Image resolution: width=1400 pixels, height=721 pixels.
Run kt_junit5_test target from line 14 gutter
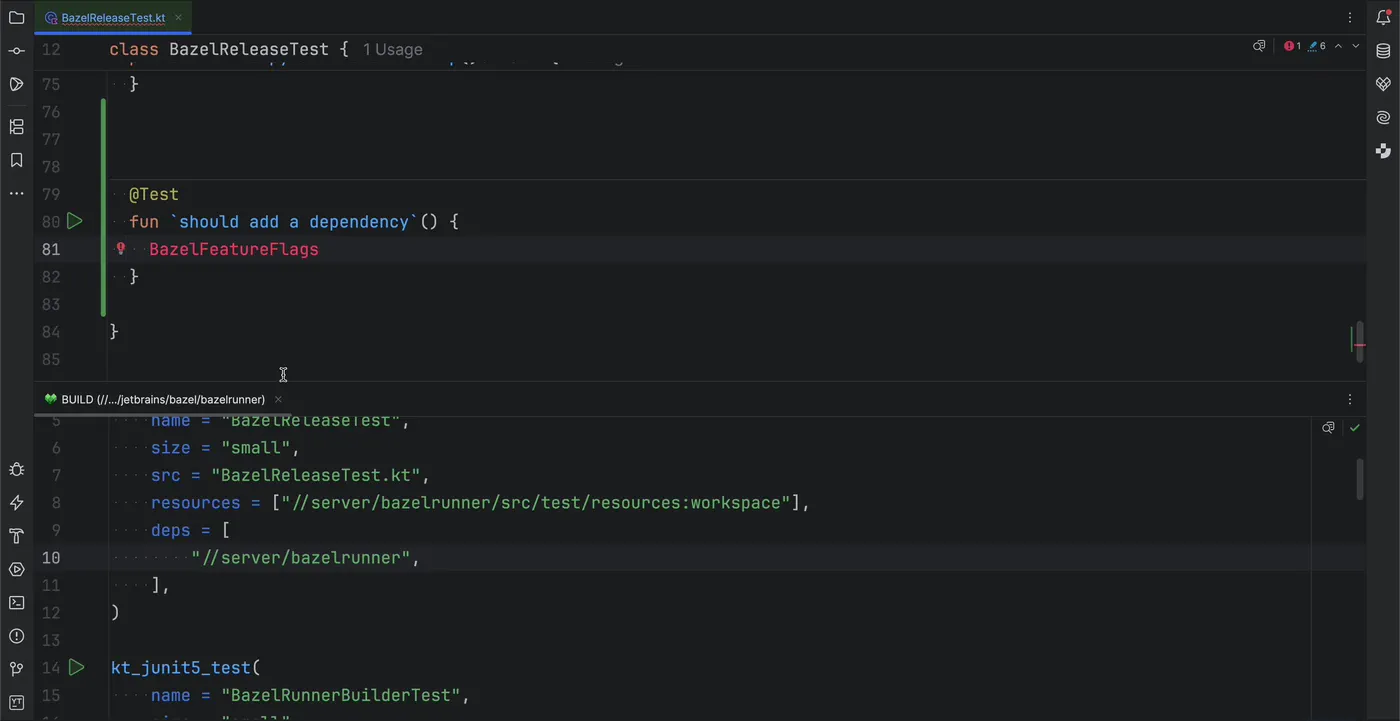pos(76,667)
